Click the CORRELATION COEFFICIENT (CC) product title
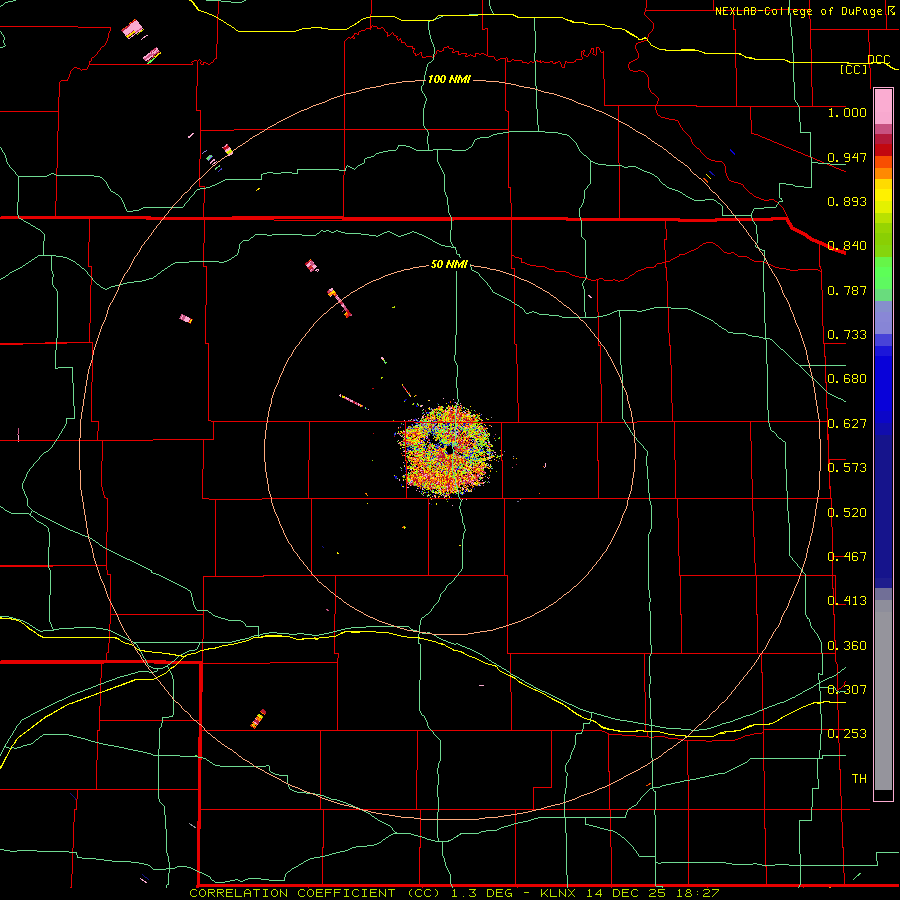The width and height of the screenshot is (900, 900). click(x=315, y=893)
